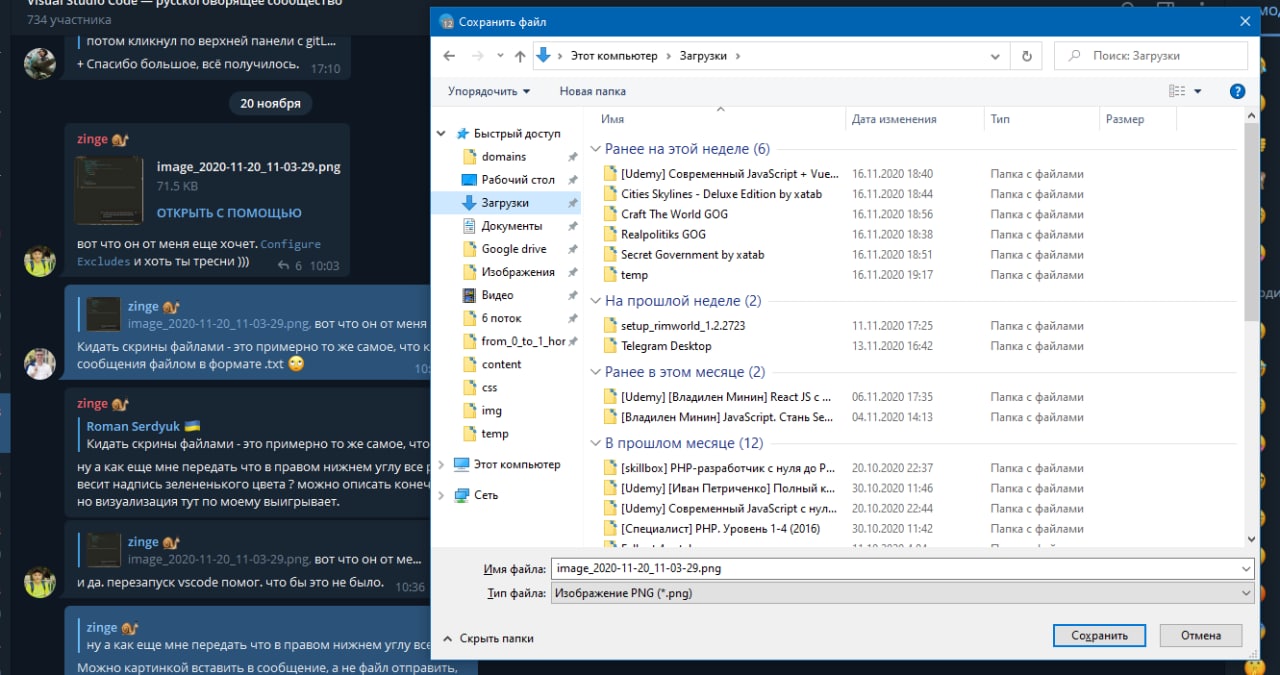This screenshot has height=675, width=1280.
Task: Select Видео in the navigation pane
Action: click(x=497, y=294)
